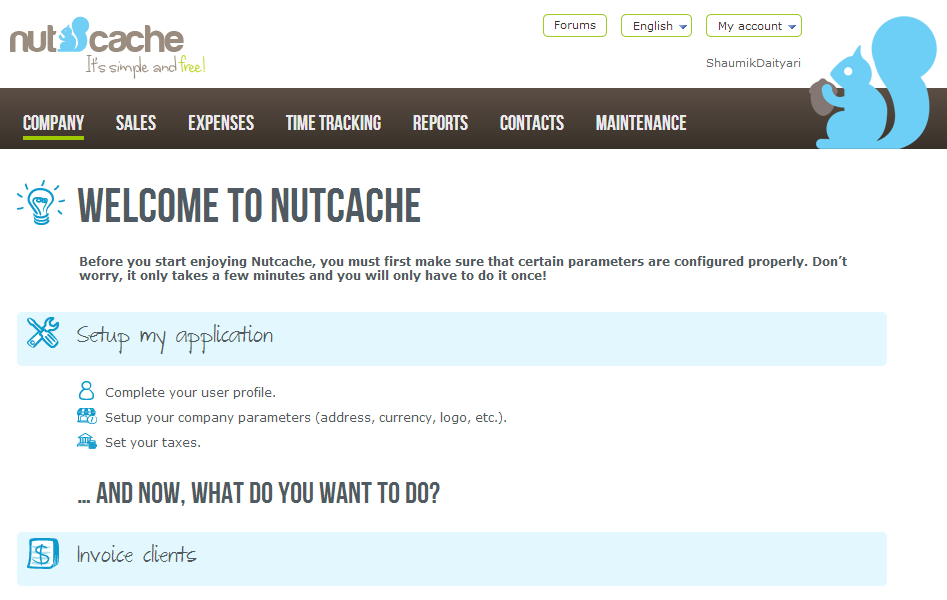Click the Setup my application header
The height and width of the screenshot is (600, 947).
(452, 339)
